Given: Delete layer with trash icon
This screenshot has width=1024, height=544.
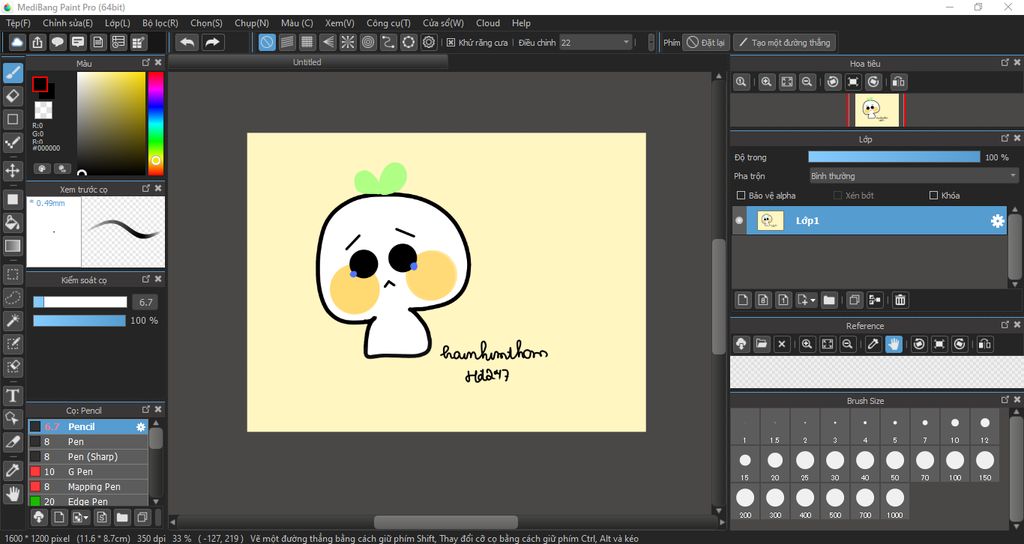Looking at the screenshot, I should (900, 300).
